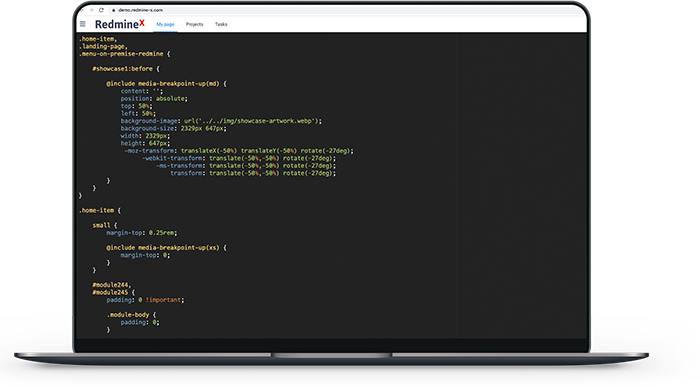Click the "top: 50%;" code line
The width and height of the screenshot is (700, 387).
pyautogui.click(x=137, y=106)
